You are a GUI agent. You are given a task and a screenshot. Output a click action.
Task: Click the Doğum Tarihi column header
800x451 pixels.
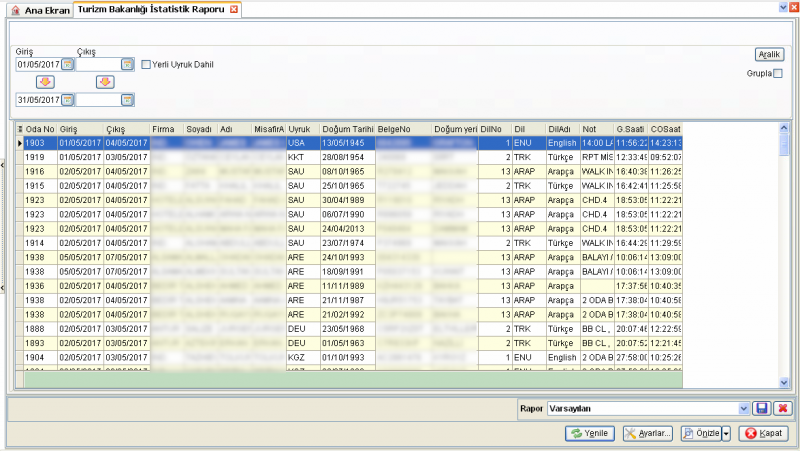347,129
